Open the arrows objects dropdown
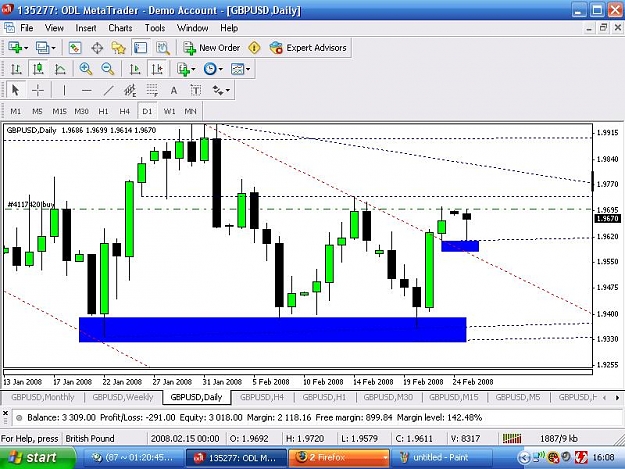This screenshot has width=625, height=469. coord(221,90)
